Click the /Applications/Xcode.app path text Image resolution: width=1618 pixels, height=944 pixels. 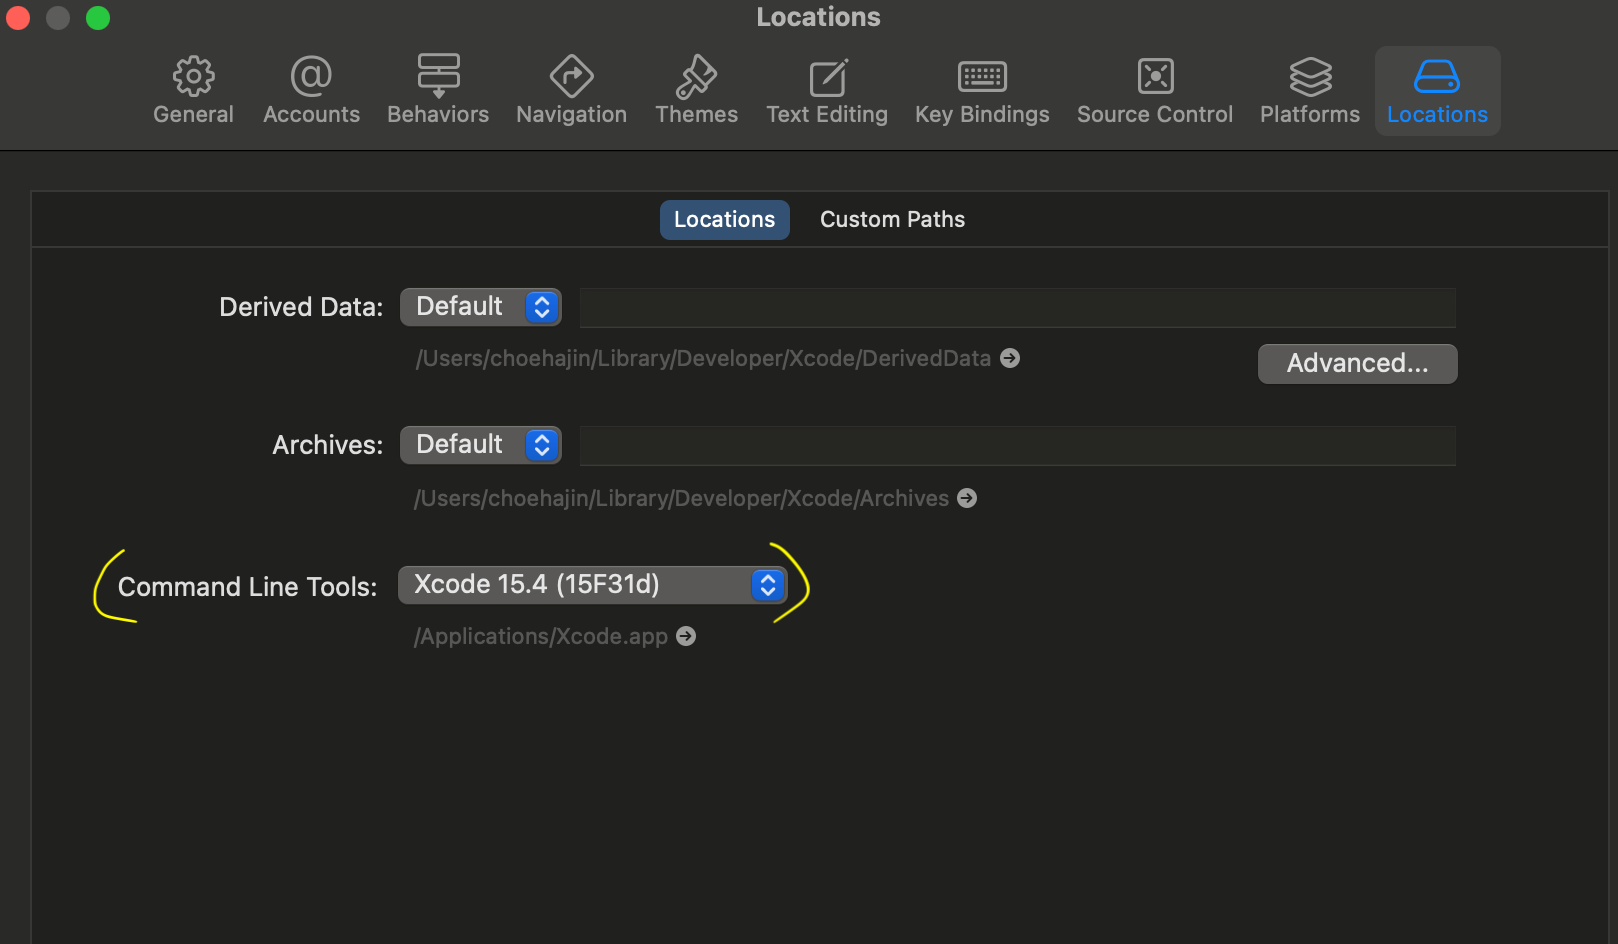541,636
